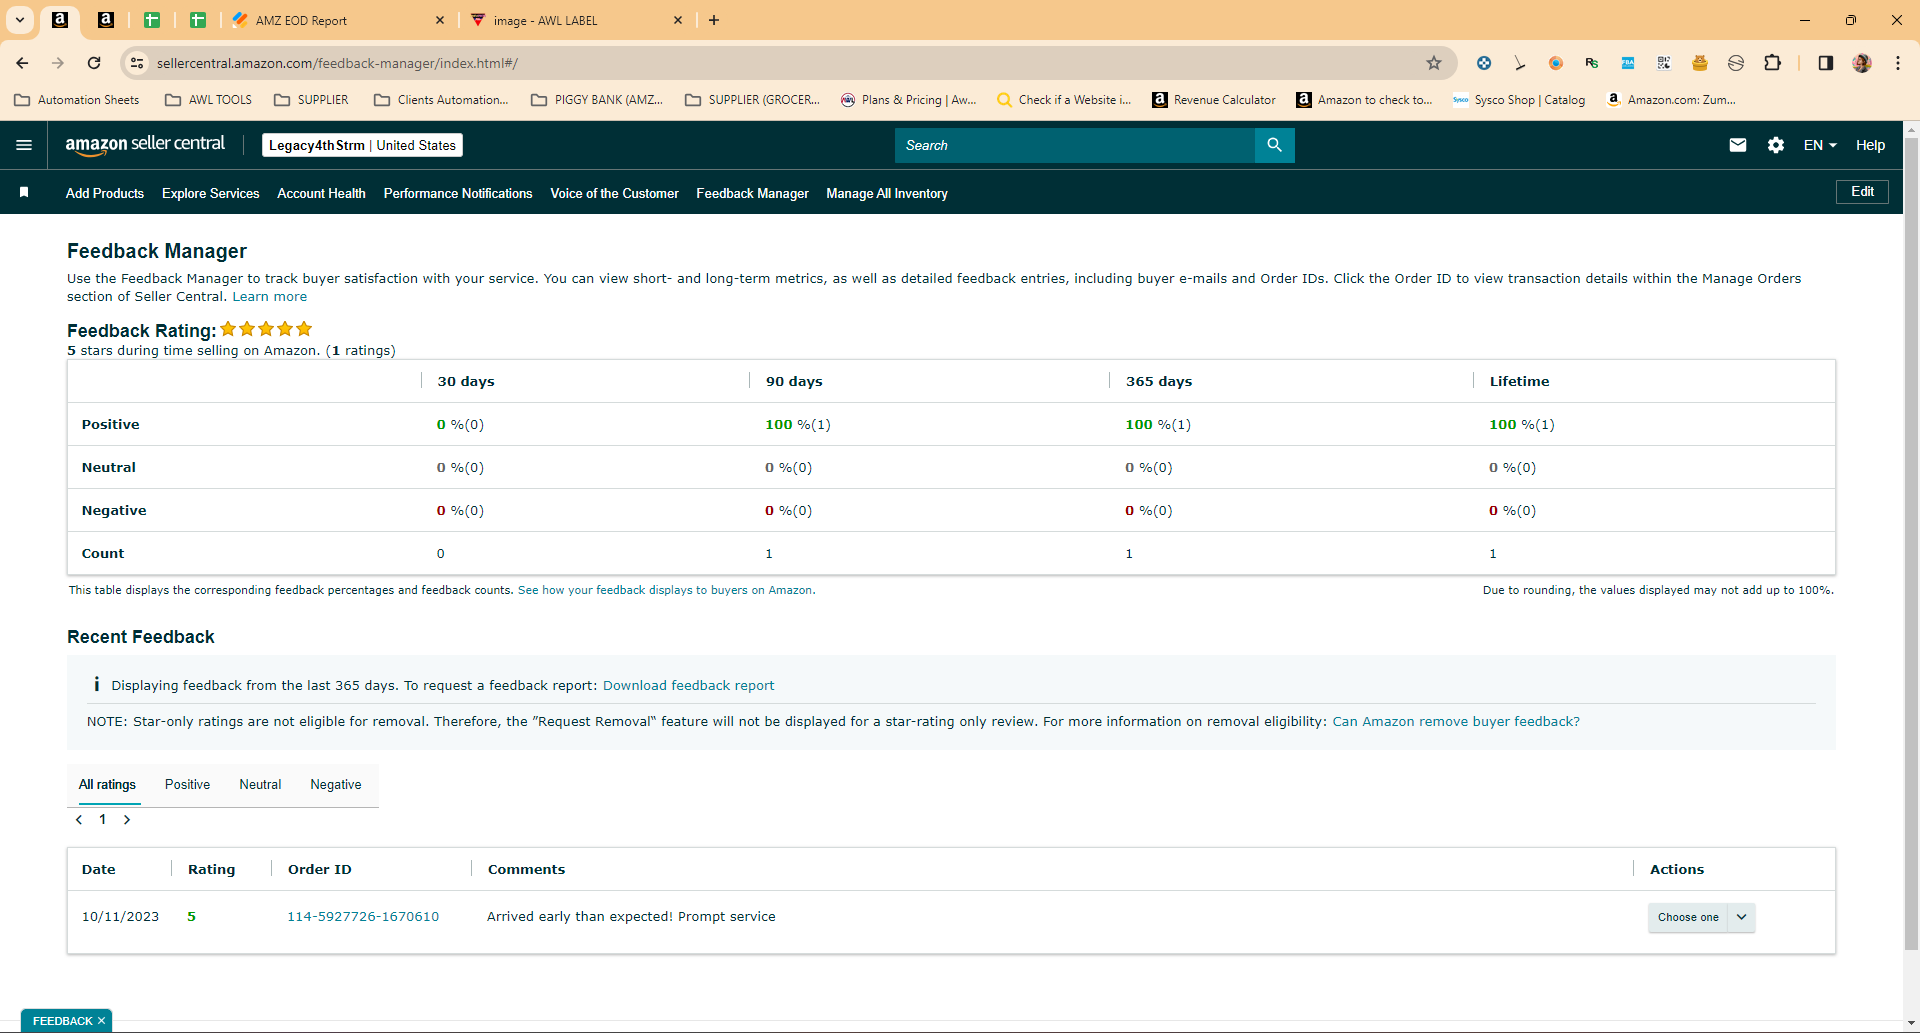Click the Learn more link
Viewport: 1920px width, 1033px height.
pyautogui.click(x=270, y=297)
